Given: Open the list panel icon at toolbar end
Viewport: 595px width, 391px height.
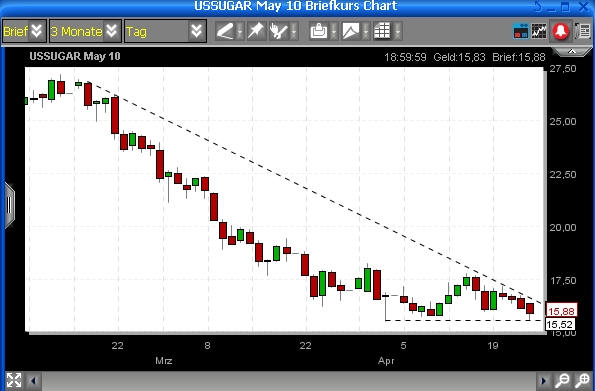Looking at the screenshot, I should [583, 31].
